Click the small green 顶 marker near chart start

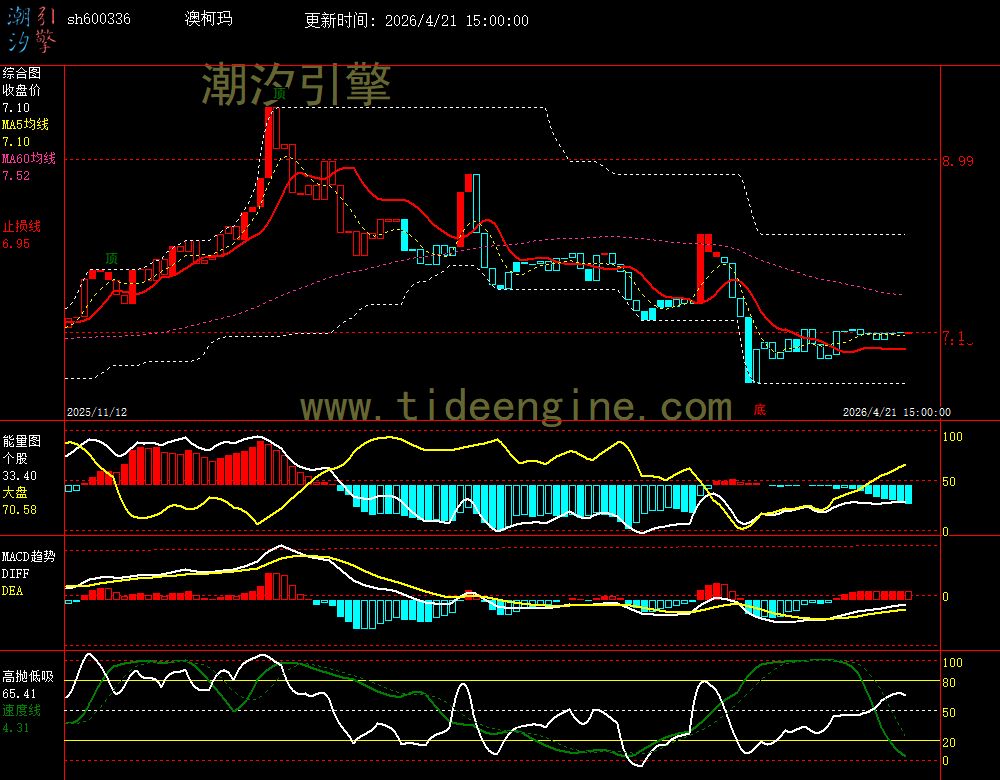click(111, 257)
